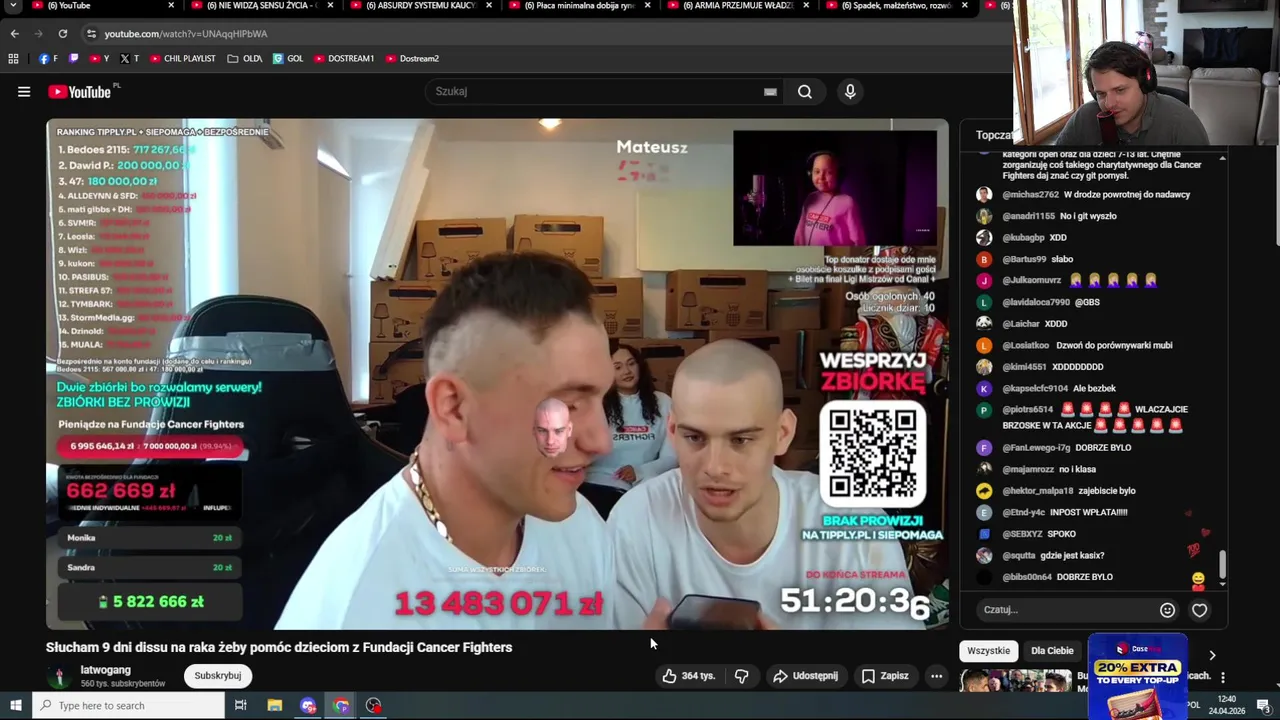Viewport: 1280px width, 720px height.
Task: Open the YouTube Y bookmark
Action: click(99, 59)
